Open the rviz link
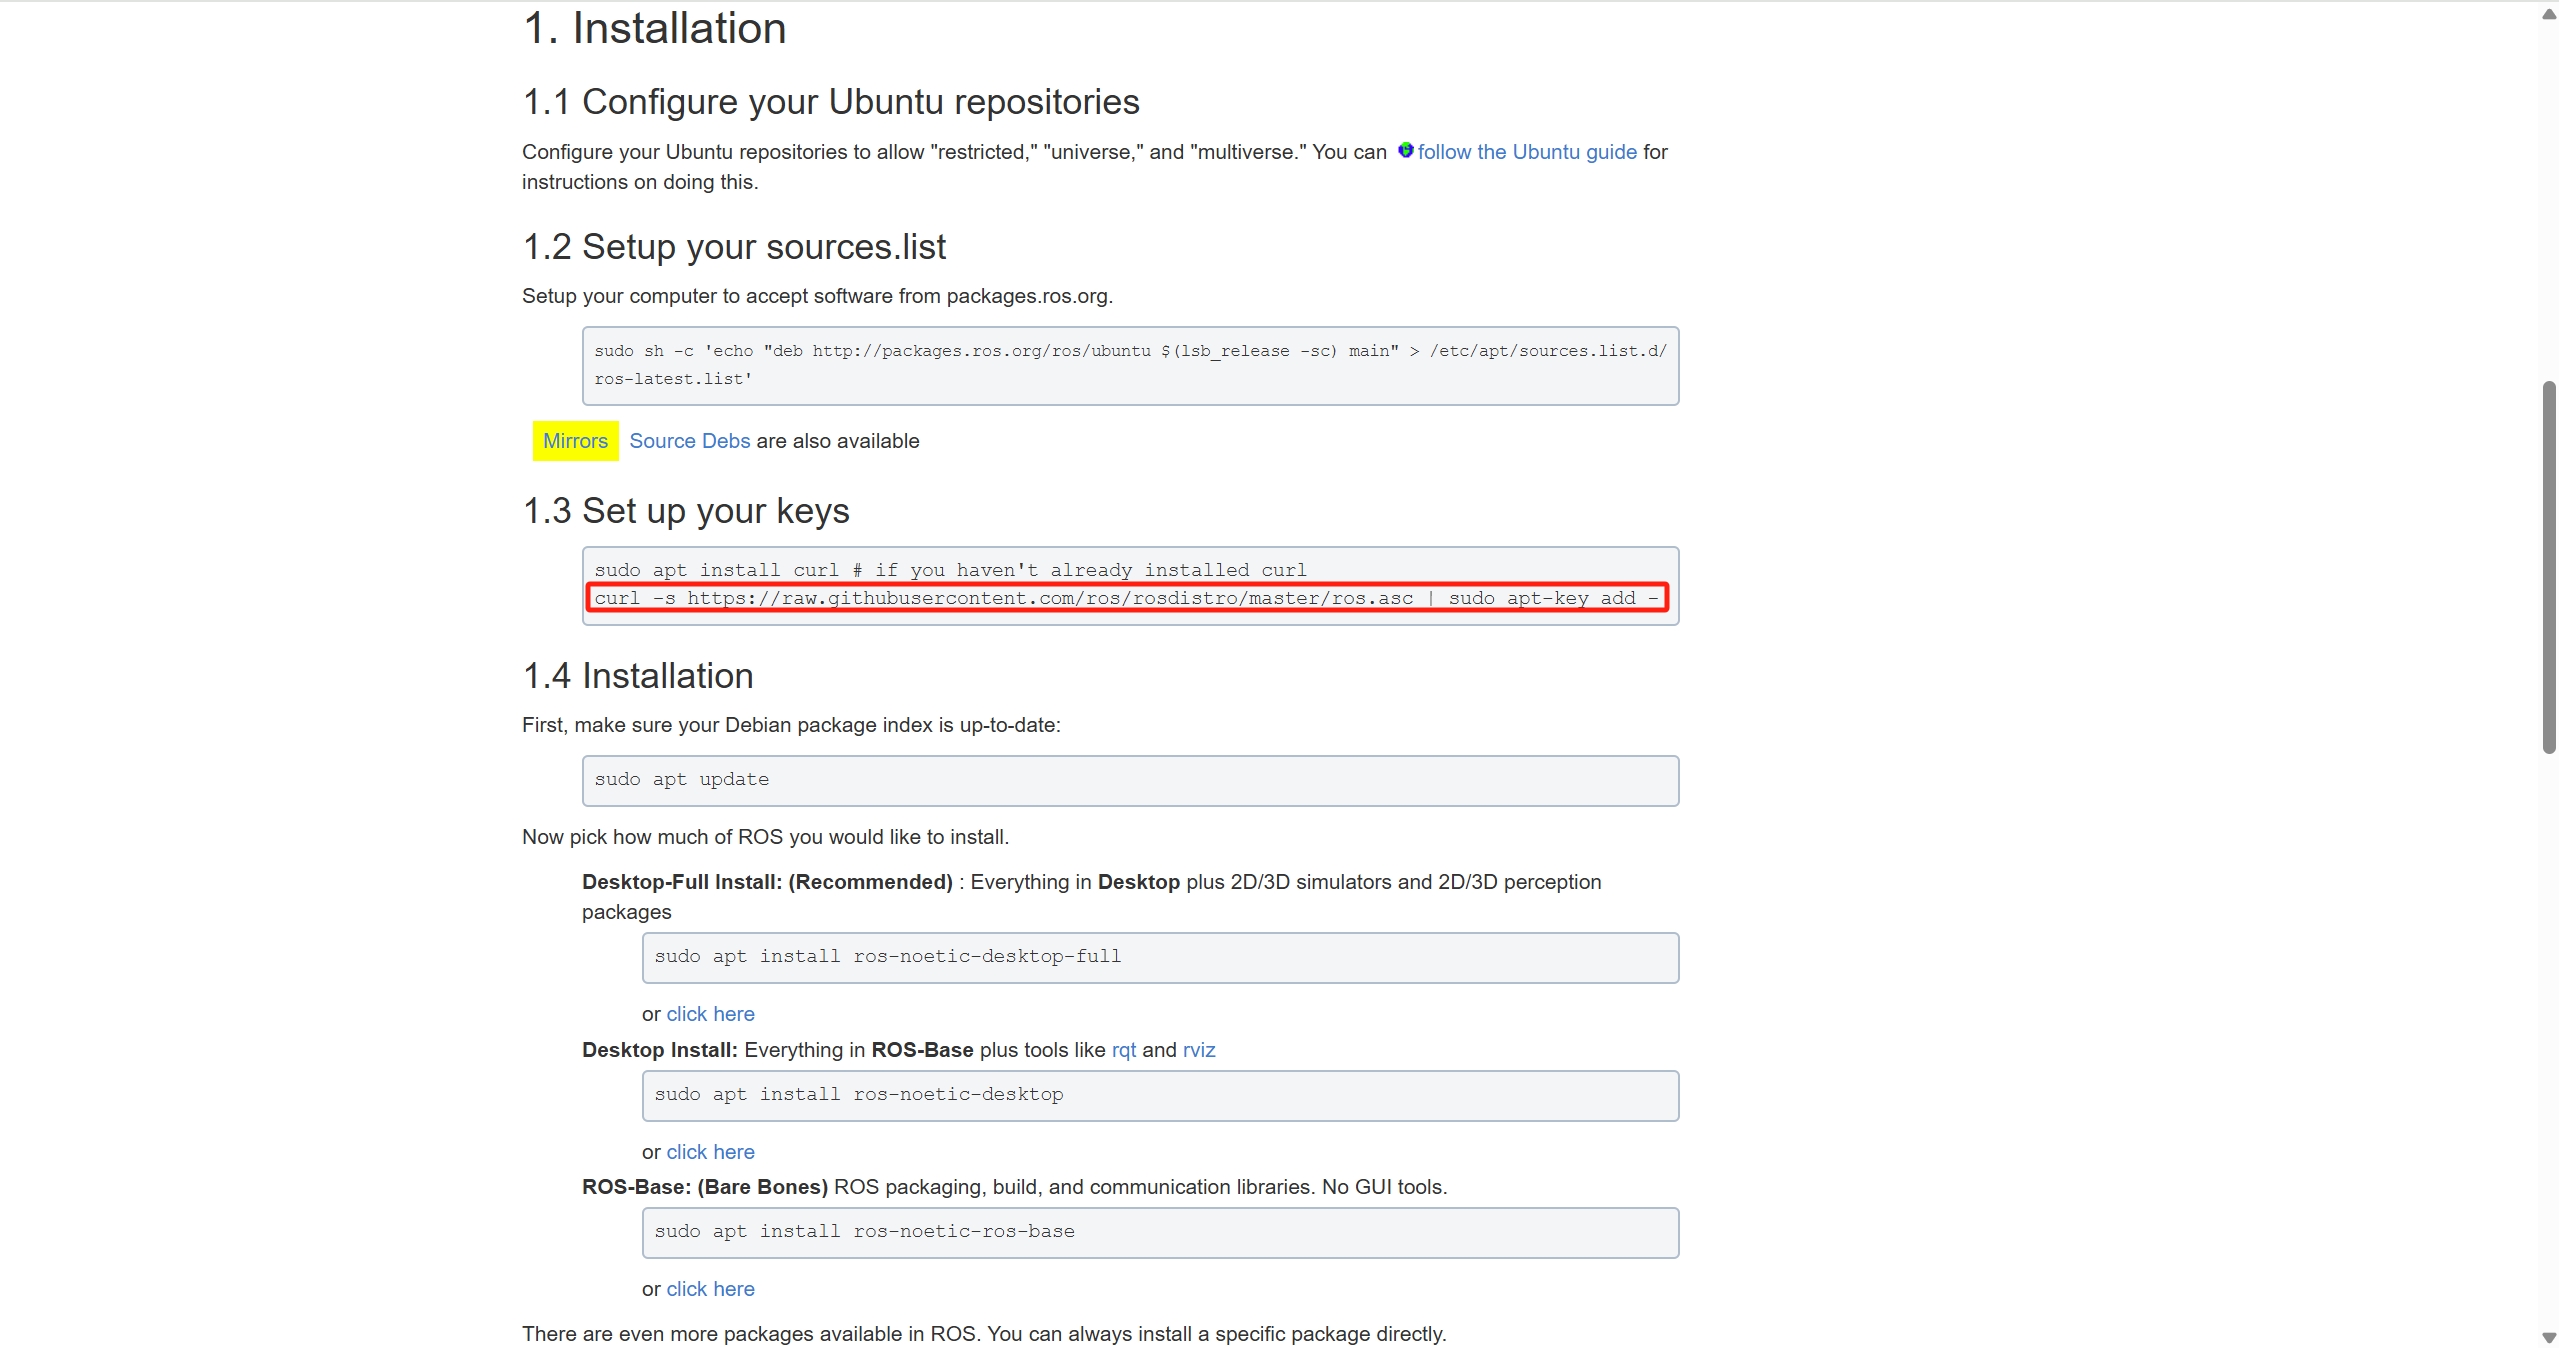Image resolution: width=2559 pixels, height=1348 pixels. 1199,1050
